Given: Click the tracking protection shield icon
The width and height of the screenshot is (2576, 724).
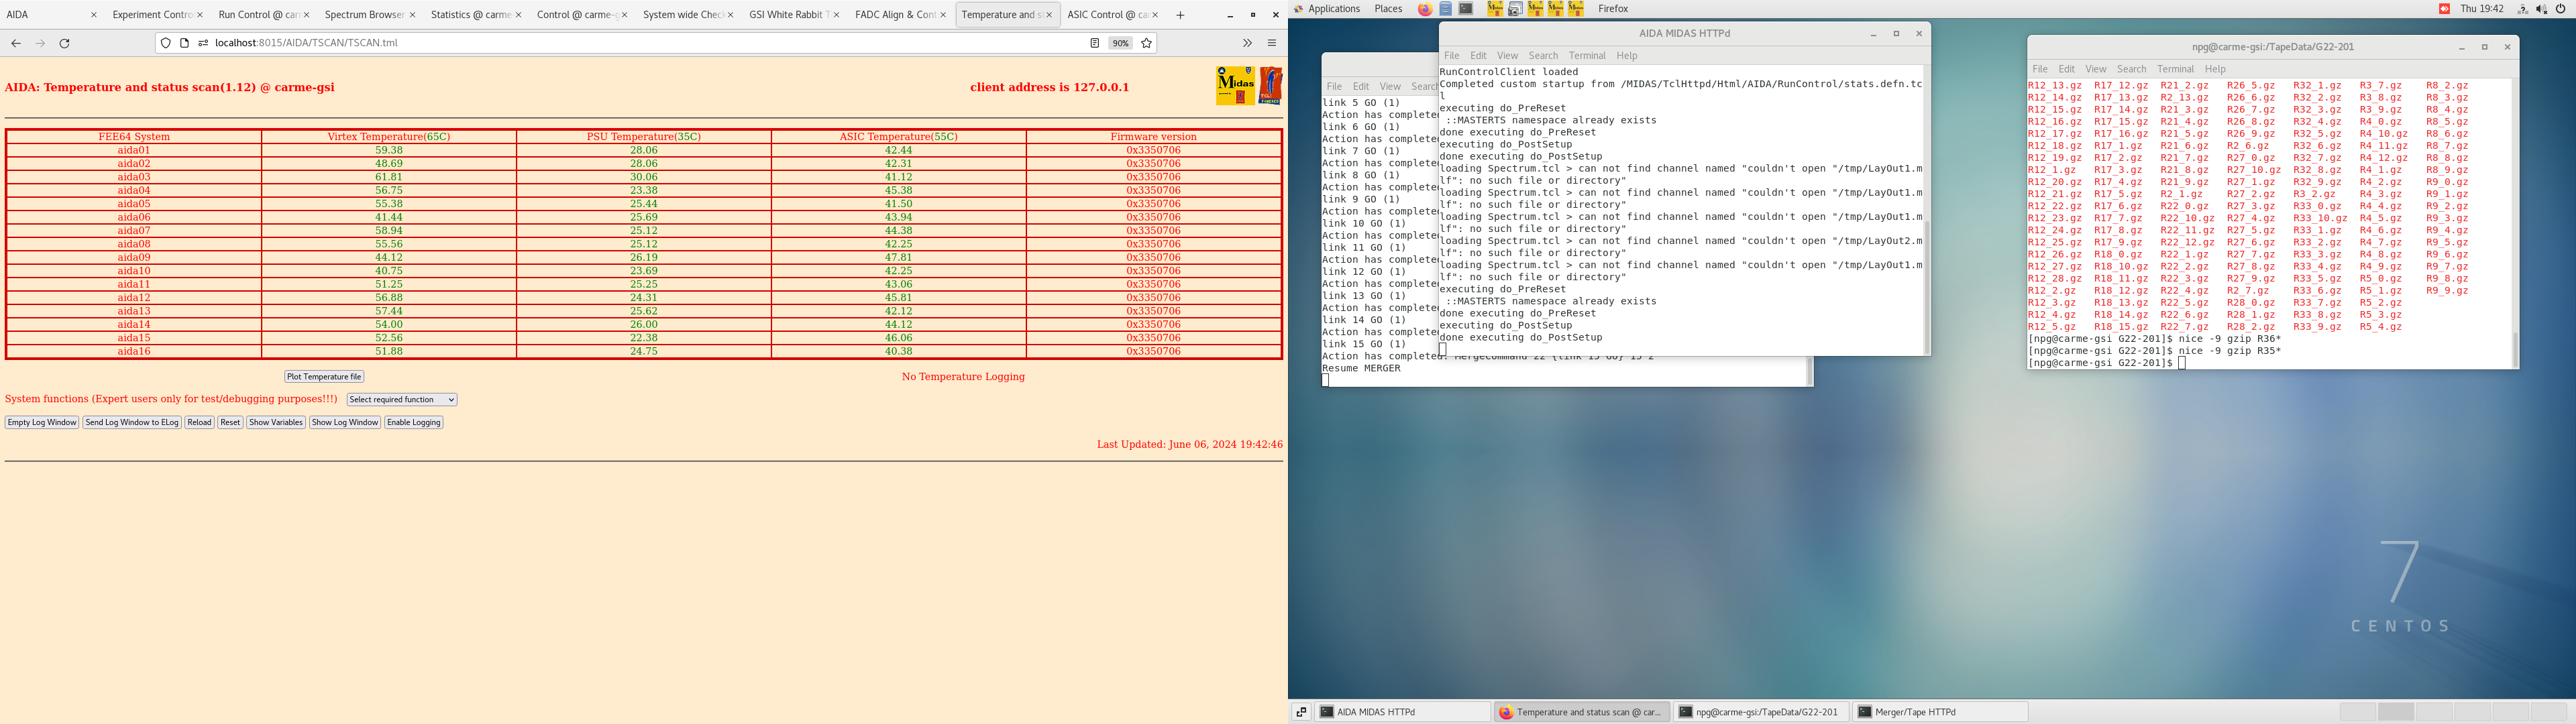Looking at the screenshot, I should (166, 43).
